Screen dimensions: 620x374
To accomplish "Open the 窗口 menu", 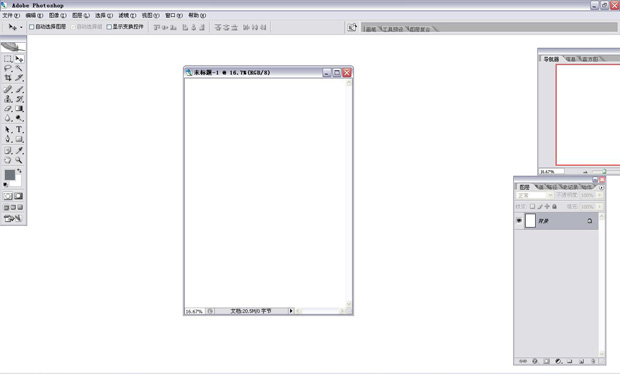I will (174, 15).
